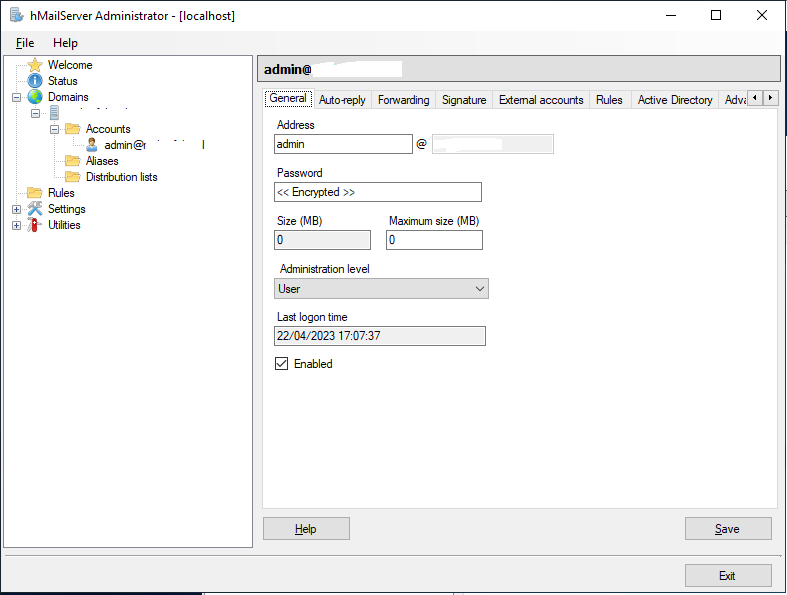Expand the Utilities tree node
This screenshot has height=595, width=787.
click(16, 225)
